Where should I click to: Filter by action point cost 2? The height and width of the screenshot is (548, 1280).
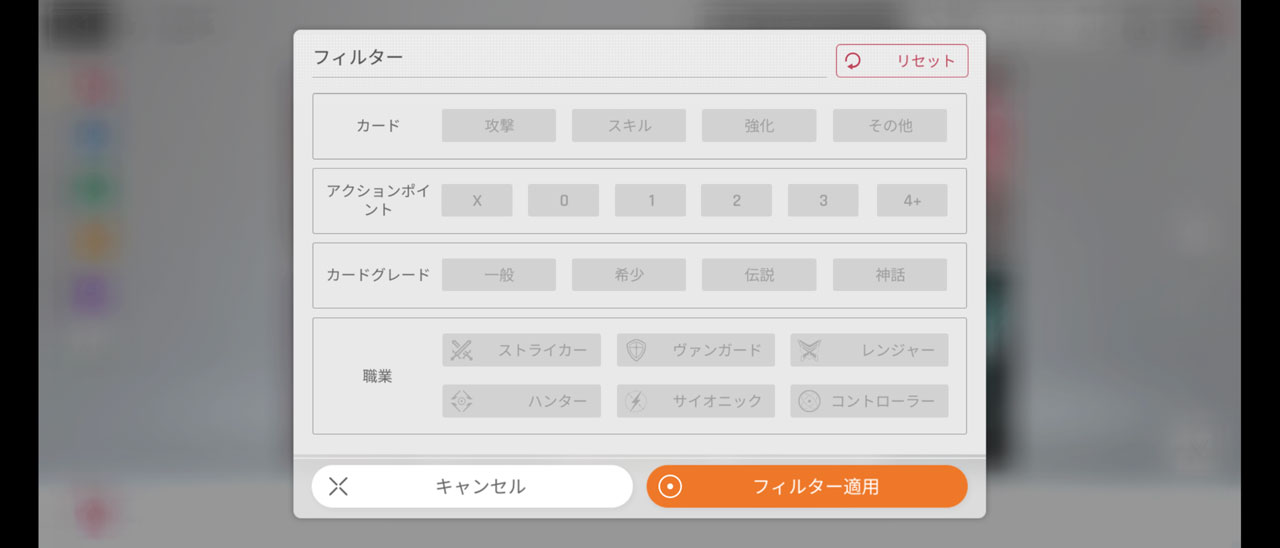tap(736, 201)
